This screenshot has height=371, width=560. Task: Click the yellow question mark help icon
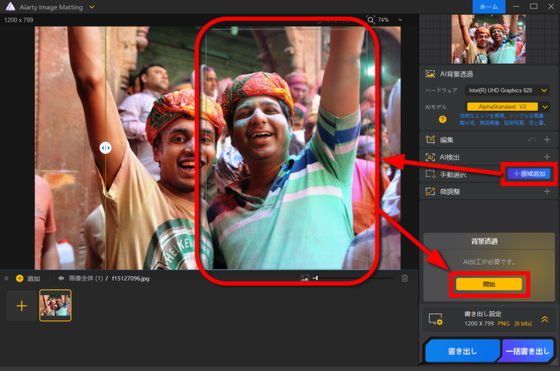click(x=442, y=120)
